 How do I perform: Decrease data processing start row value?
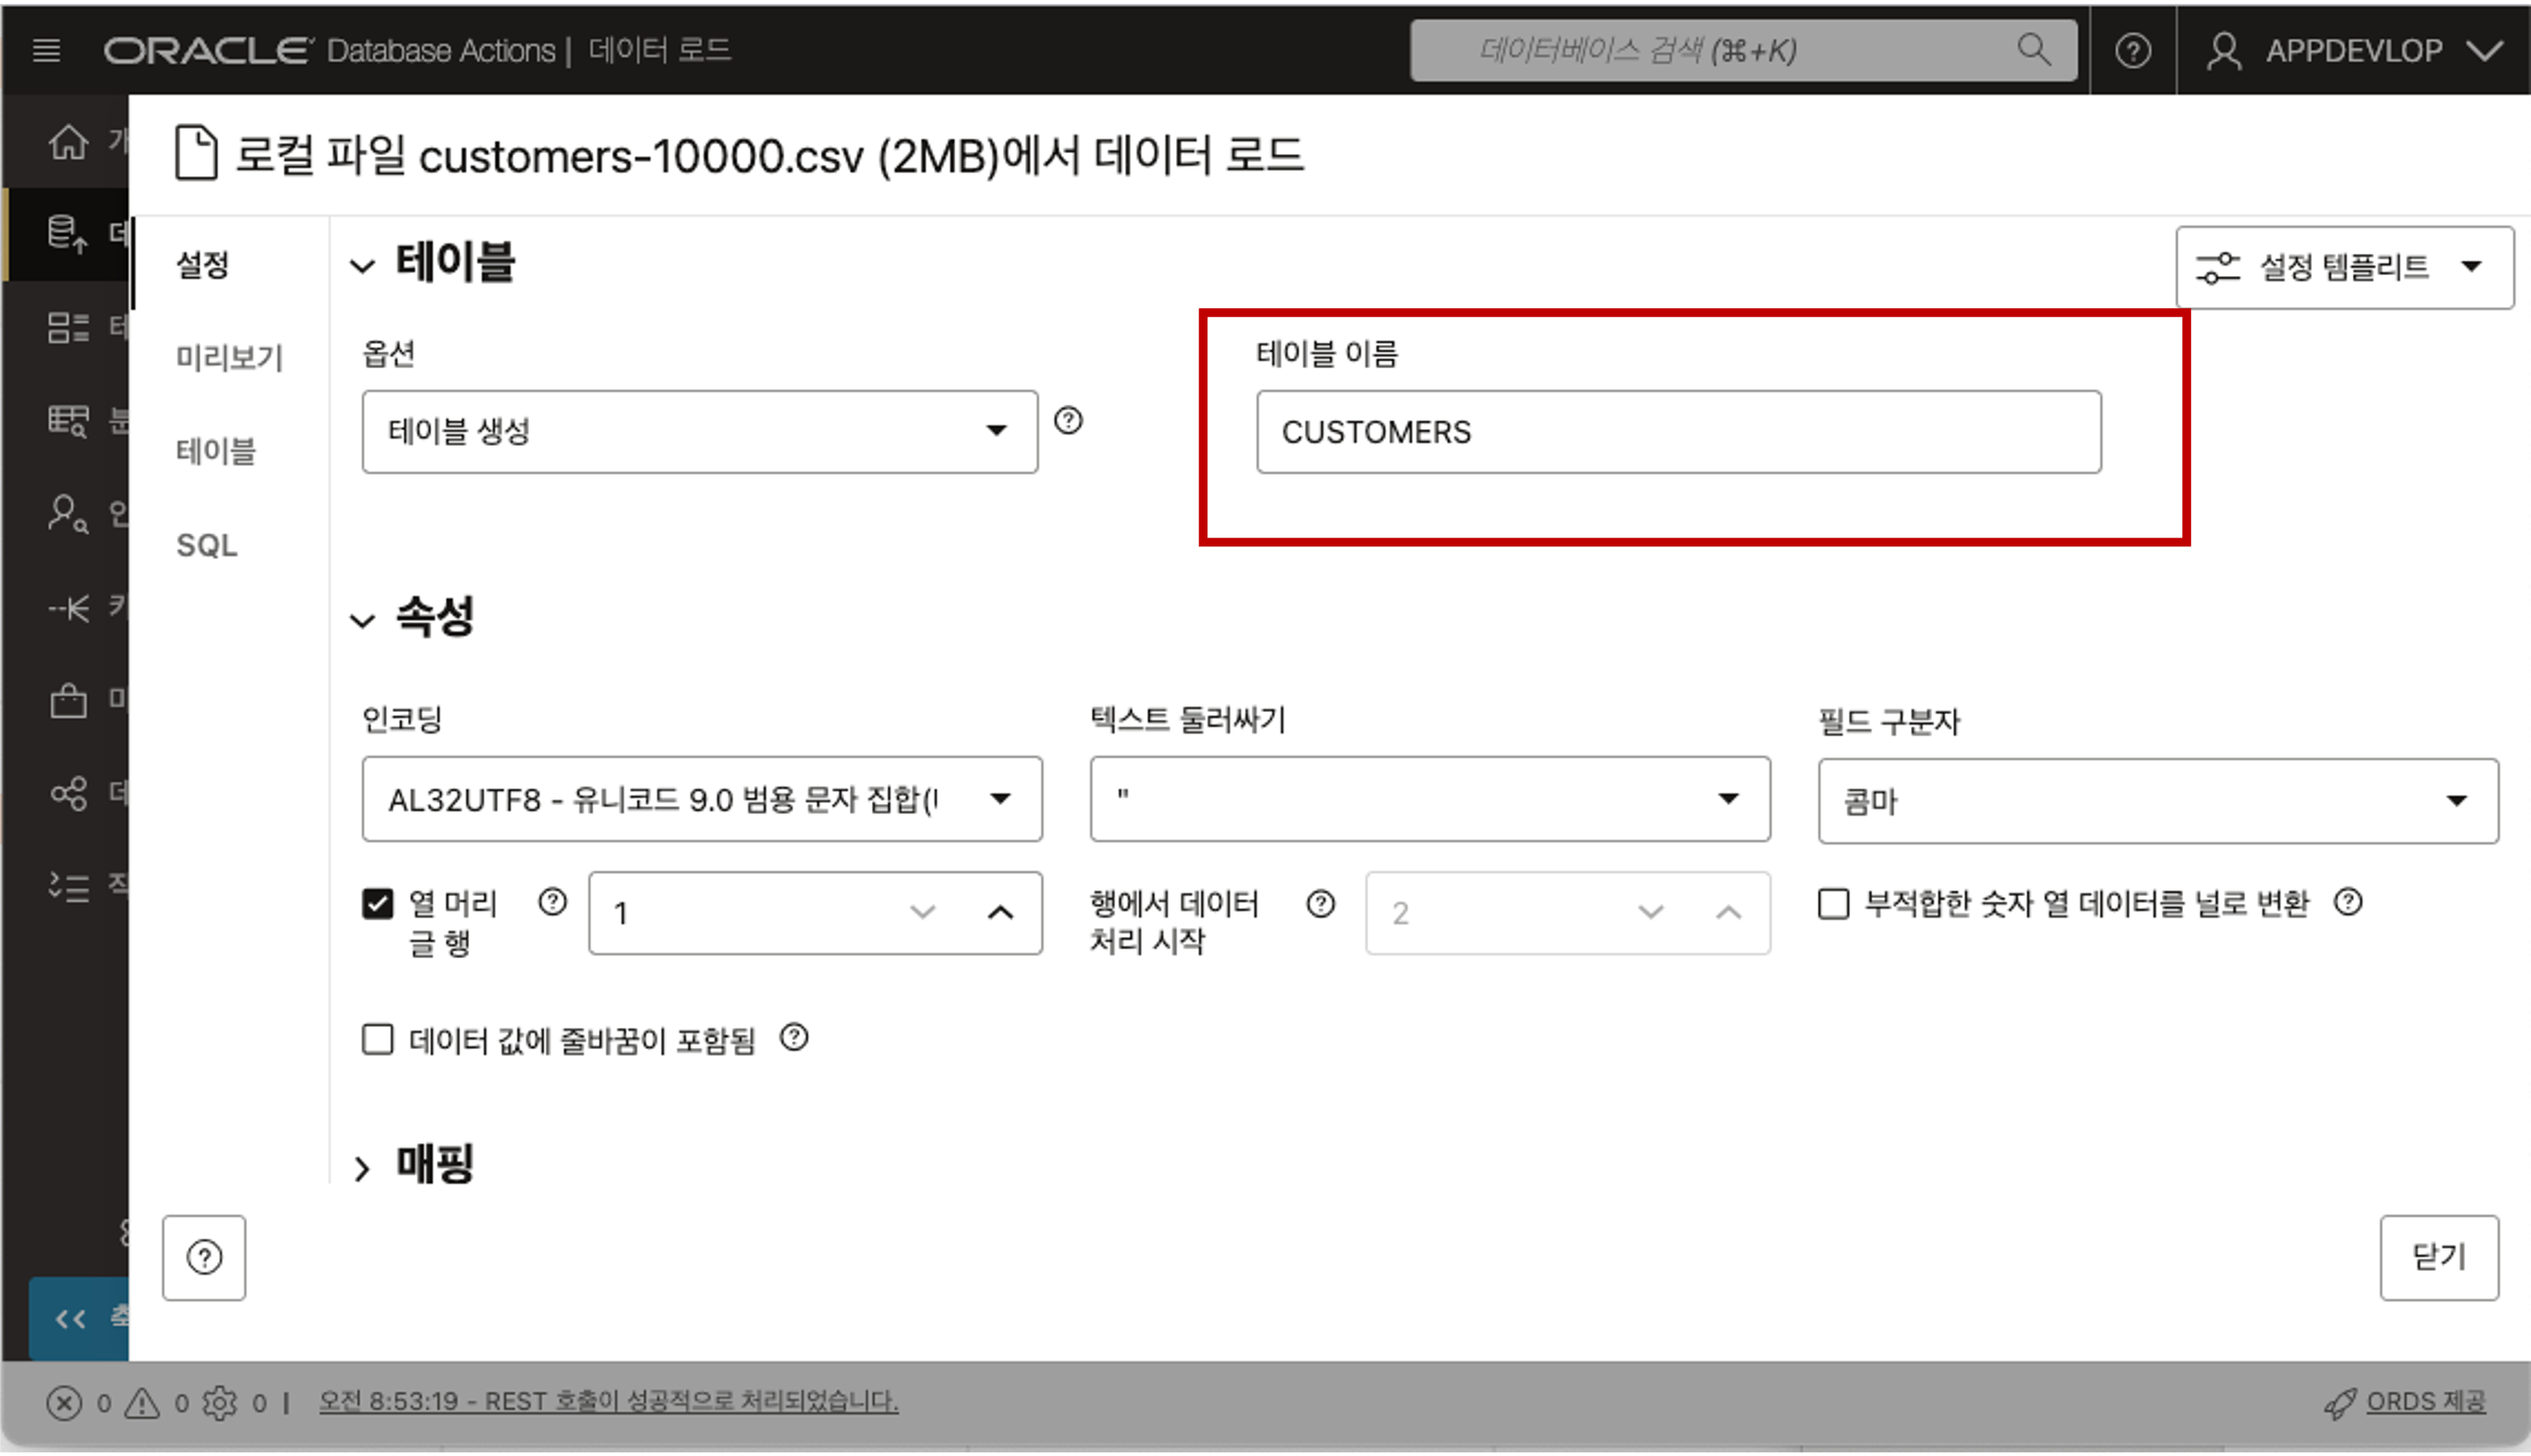click(x=1650, y=912)
